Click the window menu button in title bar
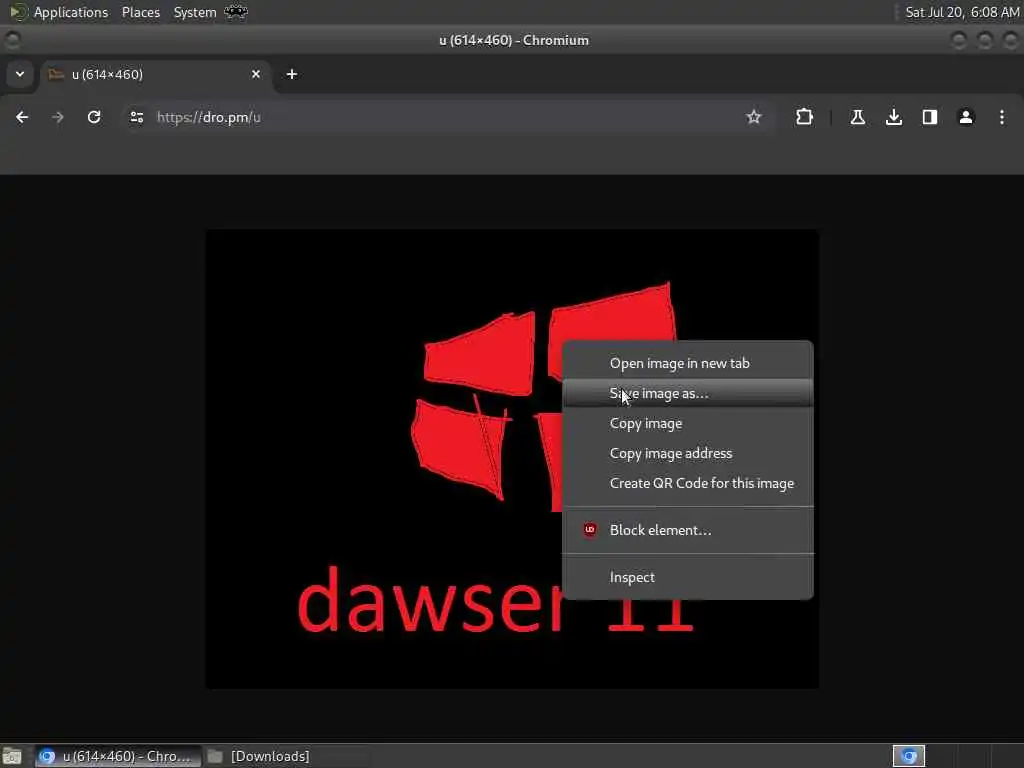This screenshot has width=1024, height=768. coord(12,40)
